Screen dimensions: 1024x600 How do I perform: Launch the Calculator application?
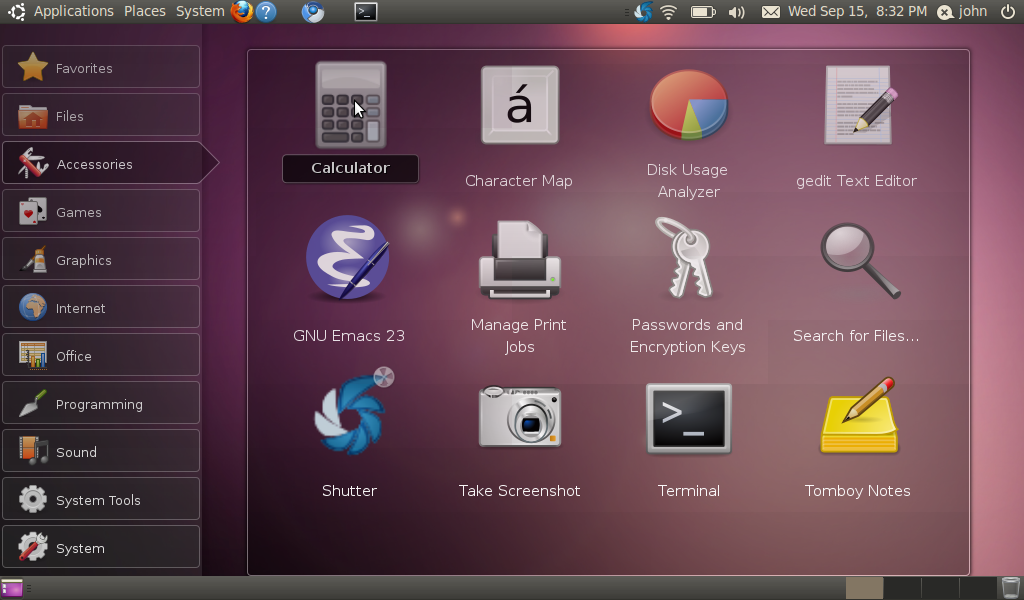(x=350, y=106)
